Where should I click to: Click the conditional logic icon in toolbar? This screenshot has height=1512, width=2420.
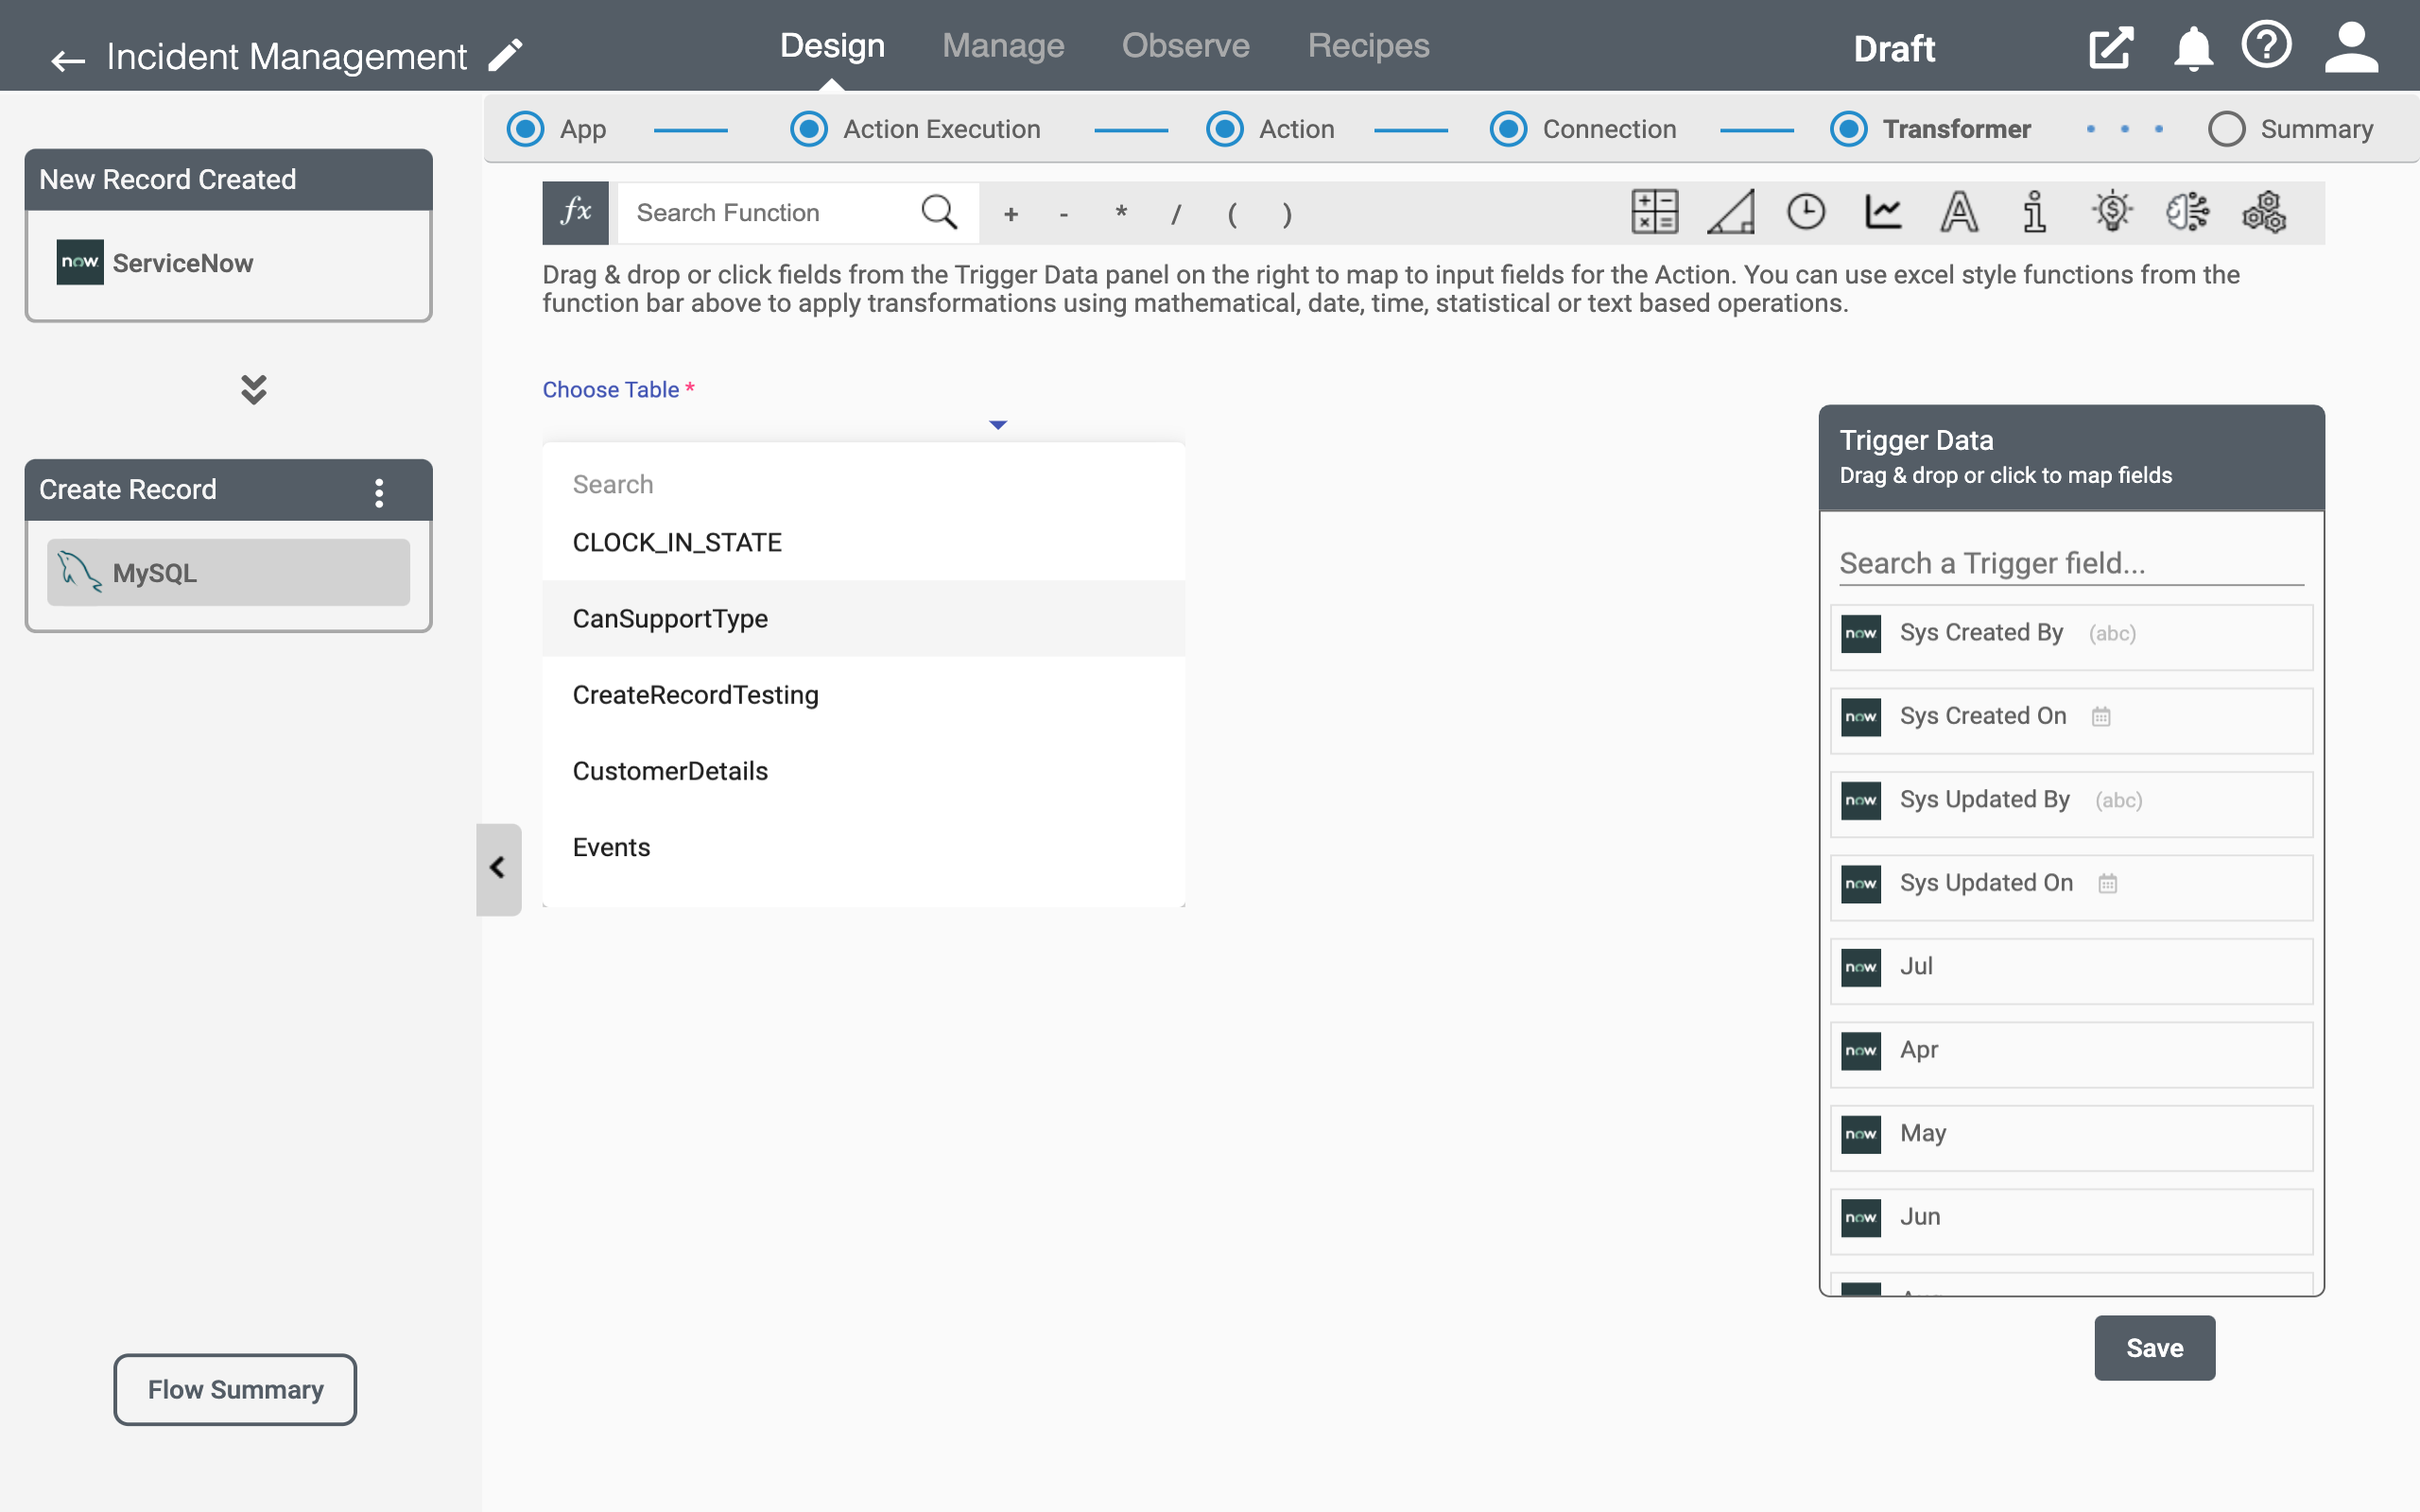(1732, 213)
